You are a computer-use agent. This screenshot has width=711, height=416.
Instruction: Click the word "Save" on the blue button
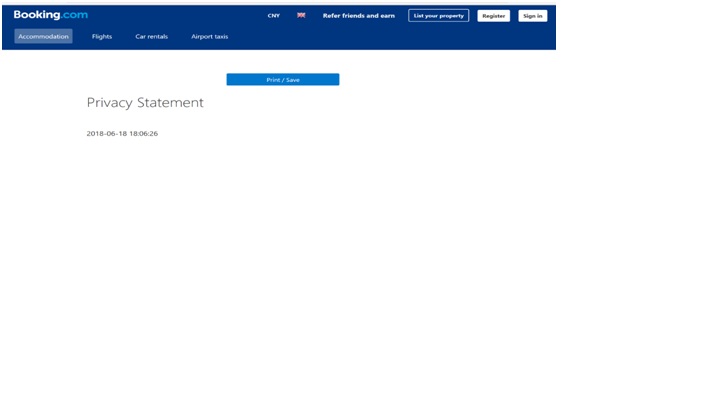tap(293, 80)
